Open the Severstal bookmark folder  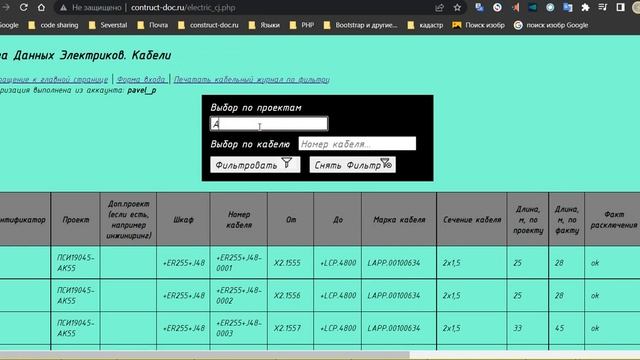108,25
